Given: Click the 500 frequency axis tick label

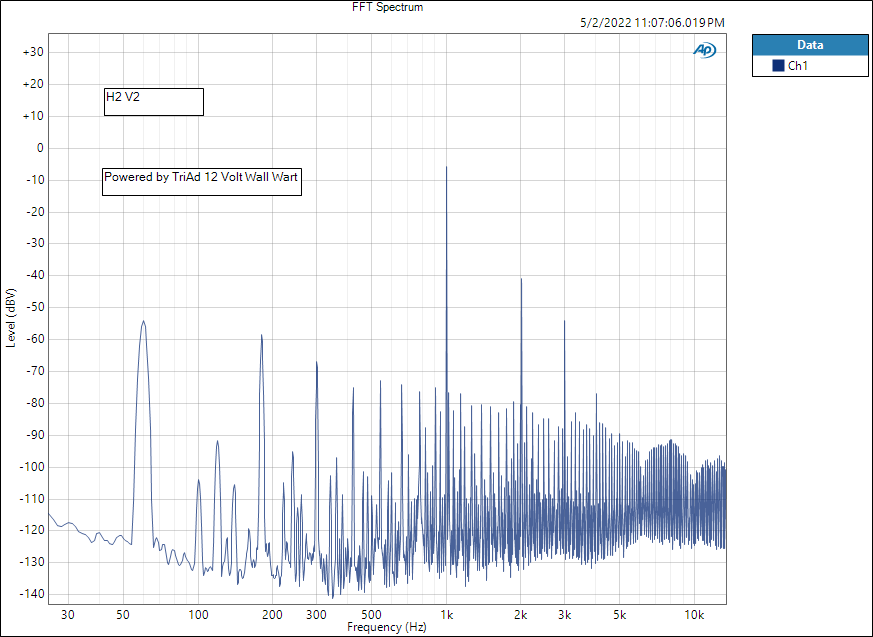Looking at the screenshot, I should (371, 615).
